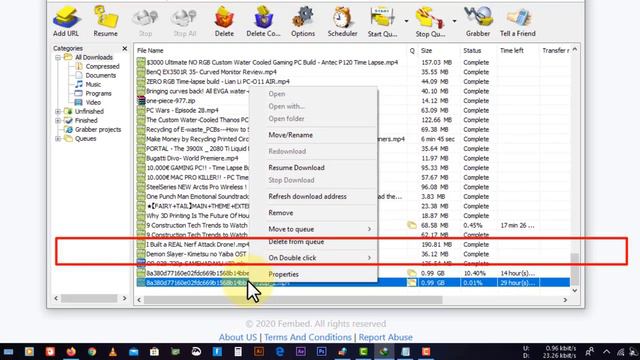This screenshot has height=360, width=640.
Task: Expand the Finished category node
Action: [x=58, y=120]
